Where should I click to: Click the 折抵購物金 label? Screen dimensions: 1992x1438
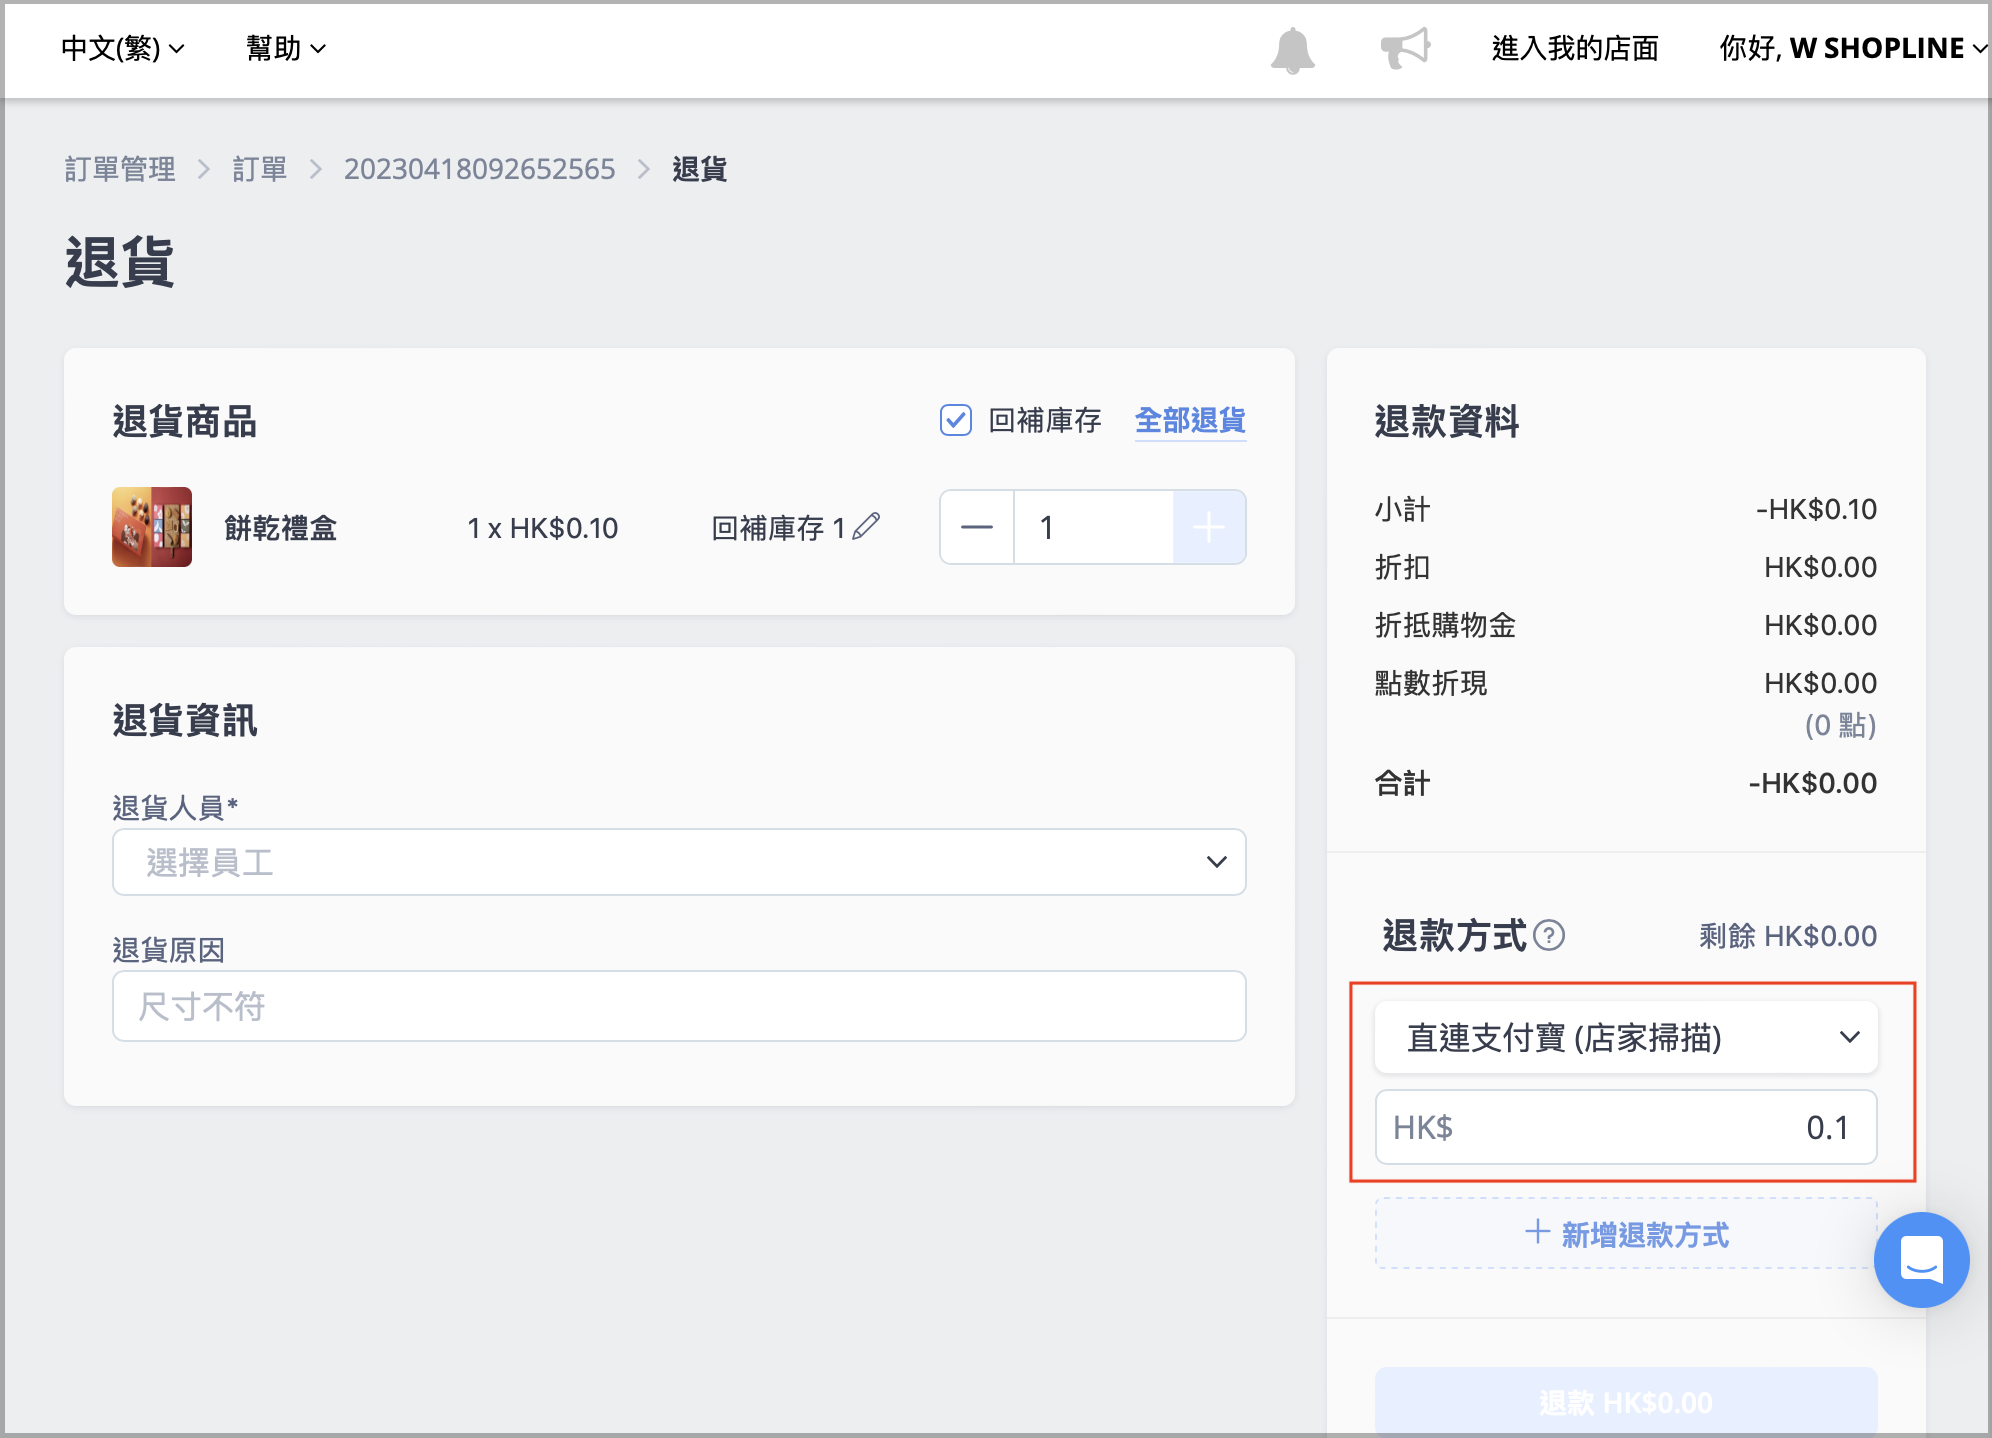1445,625
